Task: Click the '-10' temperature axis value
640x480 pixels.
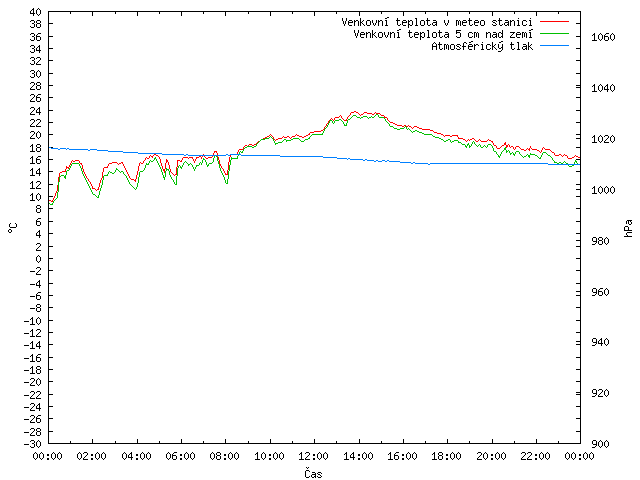Action: coord(33,321)
